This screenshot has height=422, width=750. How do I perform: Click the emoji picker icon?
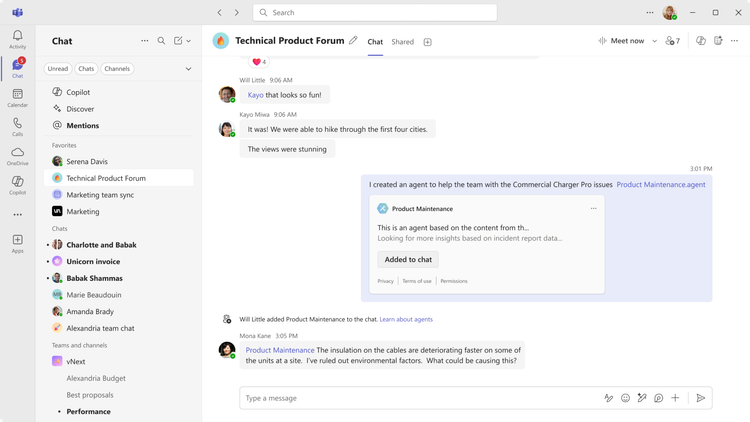point(625,398)
